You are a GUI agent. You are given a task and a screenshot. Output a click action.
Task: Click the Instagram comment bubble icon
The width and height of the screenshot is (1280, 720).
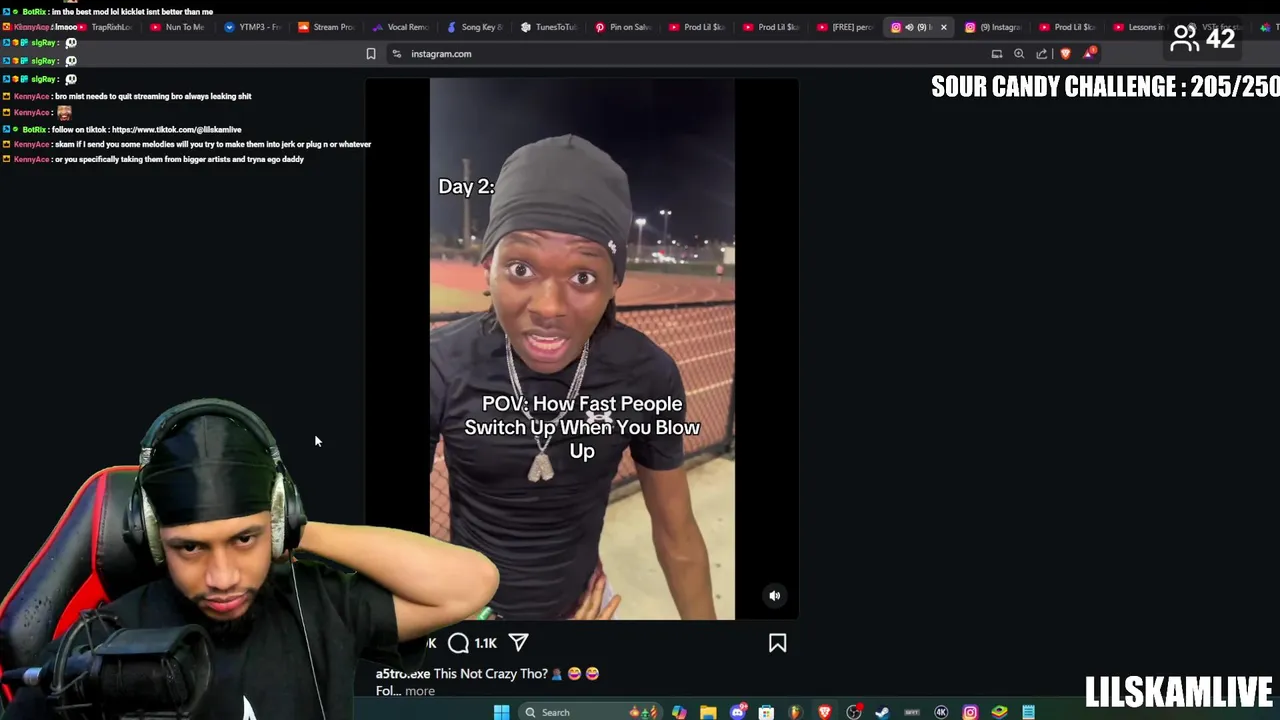(x=458, y=643)
